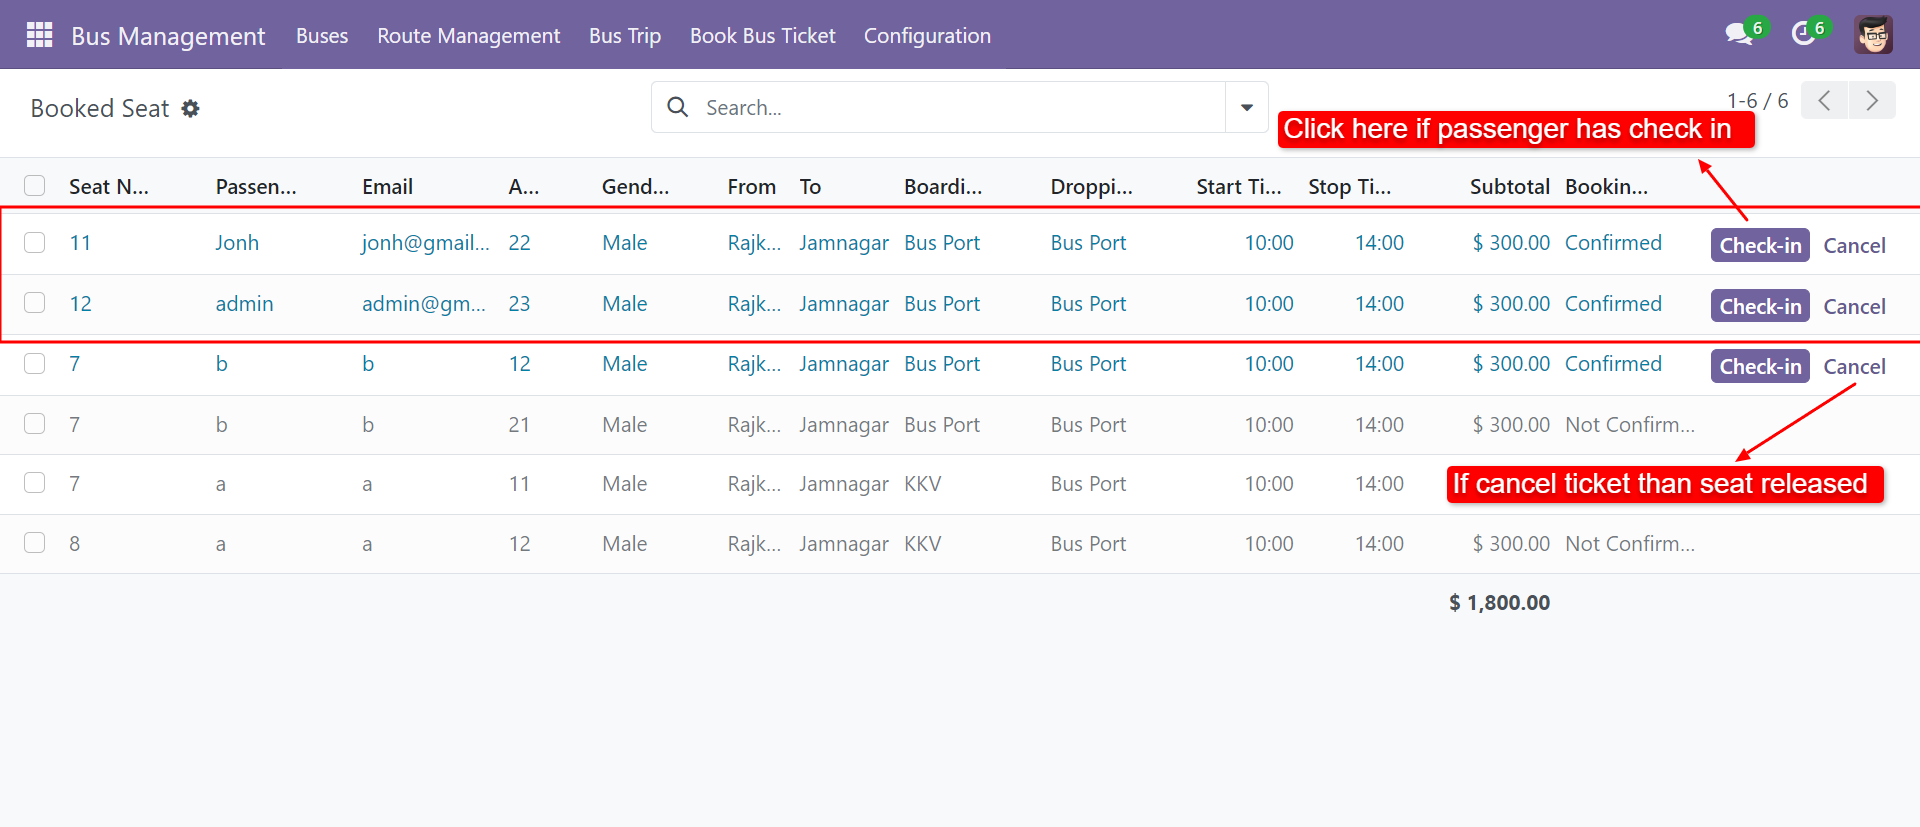
Task: Click Jamnagar destination in admin row
Action: (844, 304)
